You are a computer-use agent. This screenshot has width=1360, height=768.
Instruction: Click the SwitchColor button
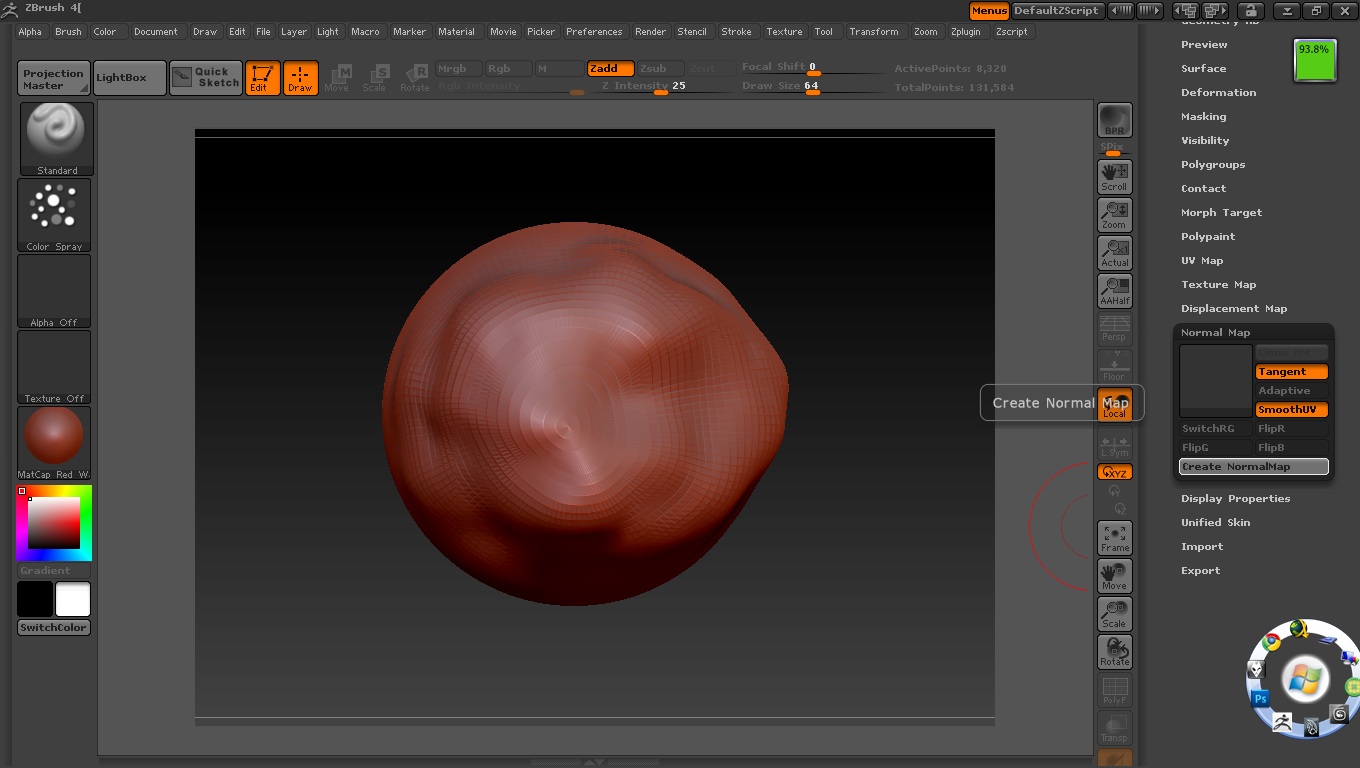[54, 628]
